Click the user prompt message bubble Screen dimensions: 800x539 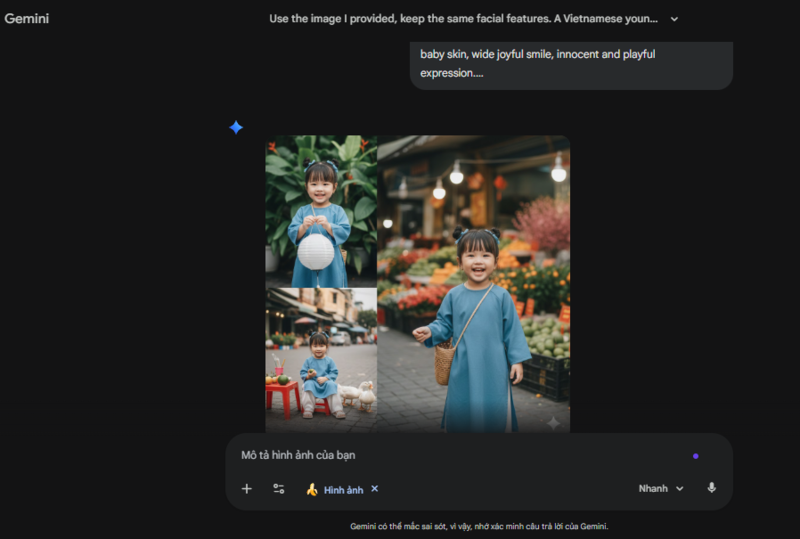(570, 64)
